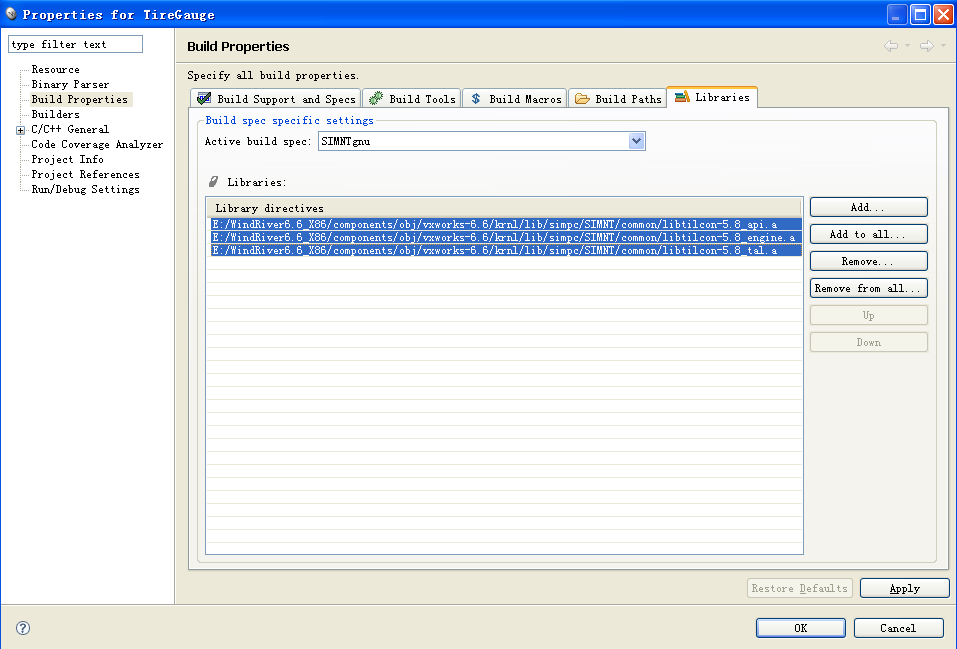
Task: Click the back navigation arrow icon
Action: coord(891,46)
